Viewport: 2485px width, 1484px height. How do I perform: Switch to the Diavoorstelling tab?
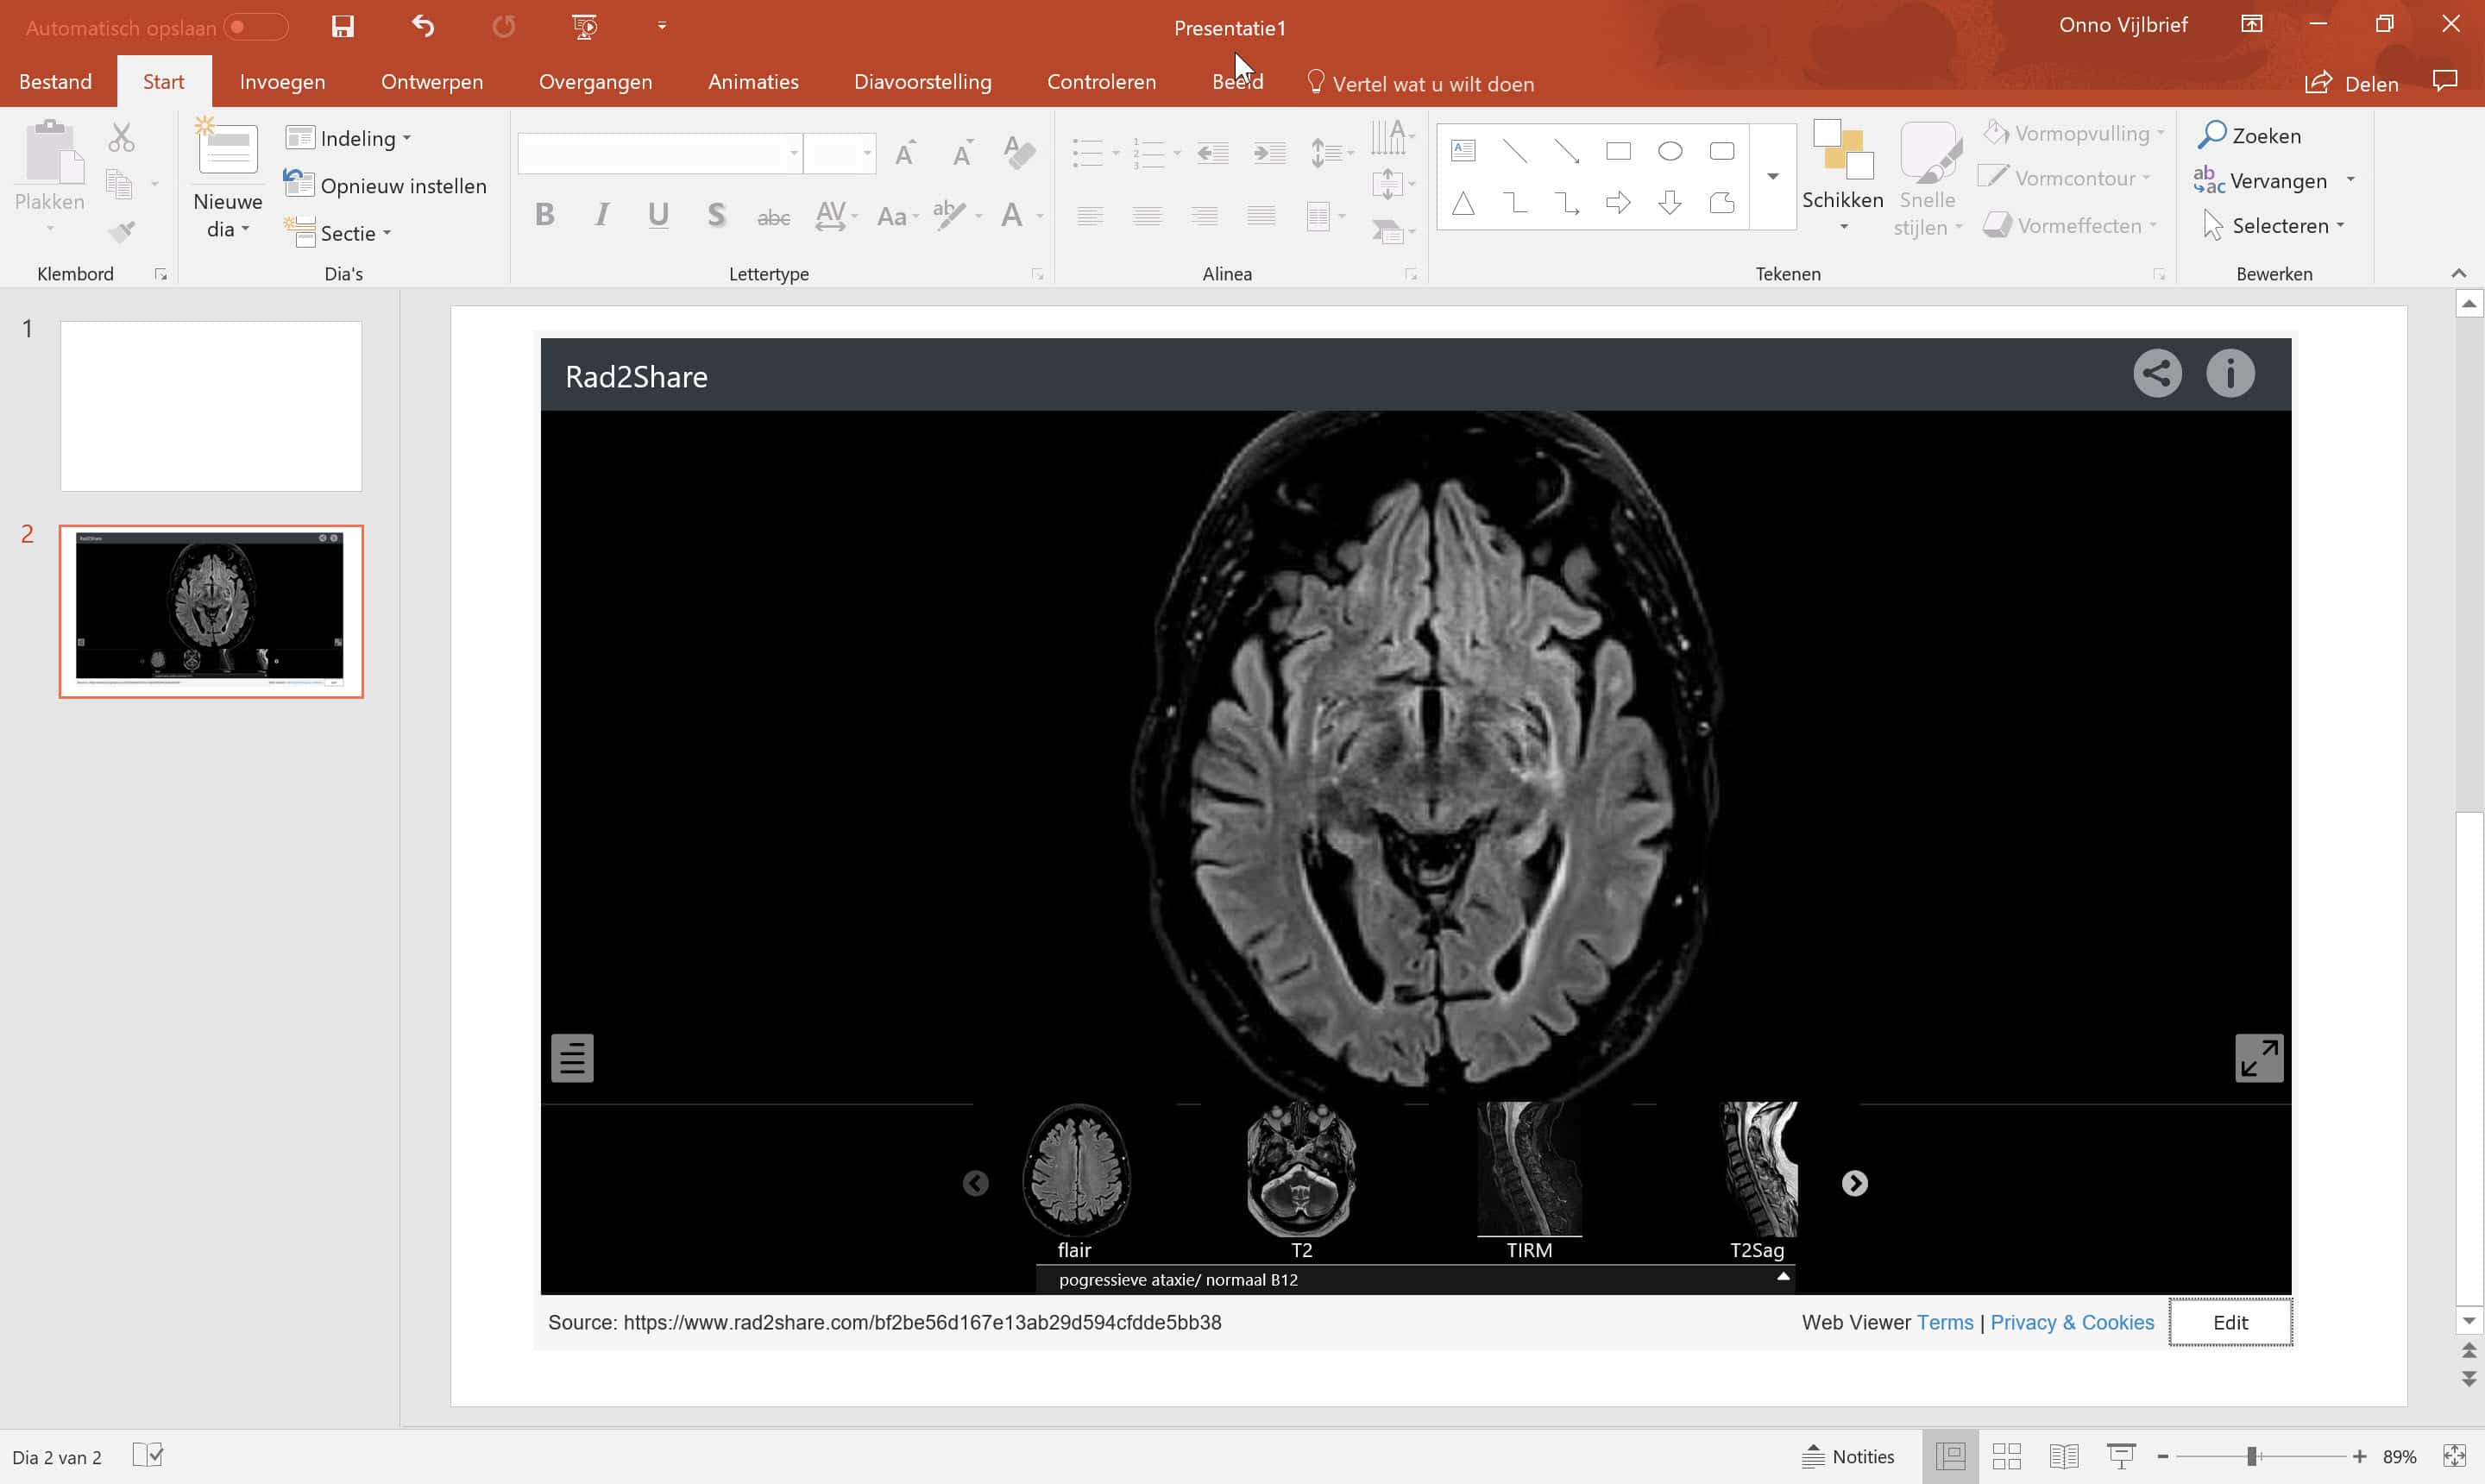[922, 81]
